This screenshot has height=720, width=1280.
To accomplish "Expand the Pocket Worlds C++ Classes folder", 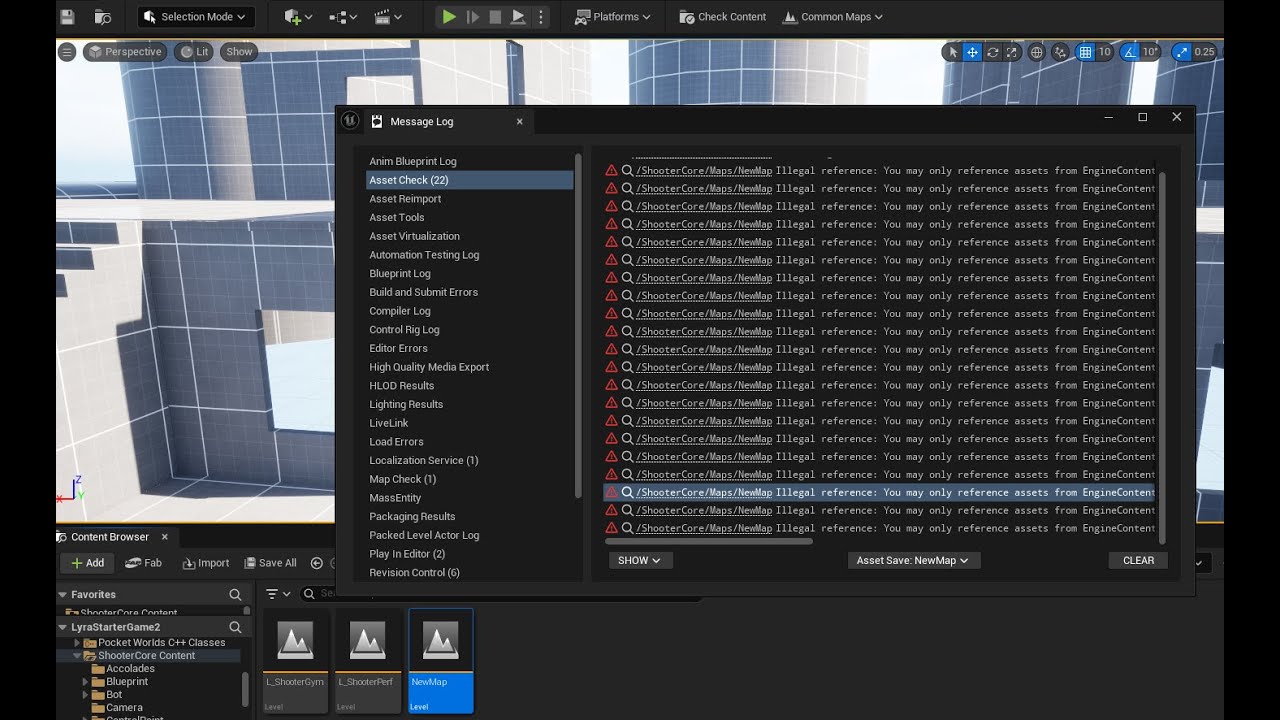I will pyautogui.click(x=77, y=642).
